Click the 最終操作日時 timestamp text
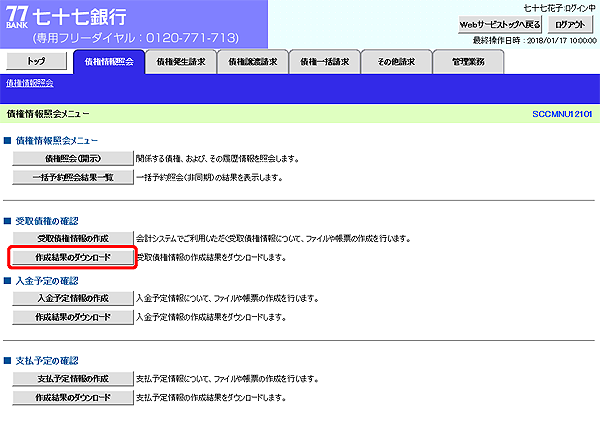This screenshot has height=434, width=600. pos(535,41)
